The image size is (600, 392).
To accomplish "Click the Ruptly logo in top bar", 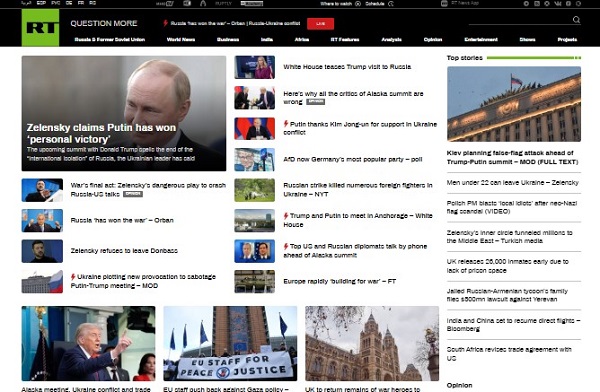I will coord(223,3).
